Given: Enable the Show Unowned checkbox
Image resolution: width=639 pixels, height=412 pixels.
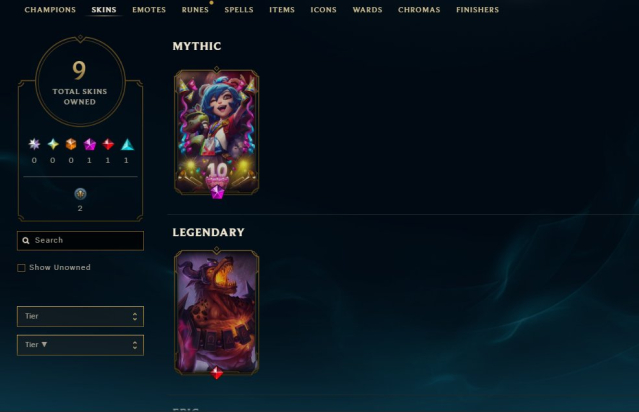Looking at the screenshot, I should tap(21, 268).
